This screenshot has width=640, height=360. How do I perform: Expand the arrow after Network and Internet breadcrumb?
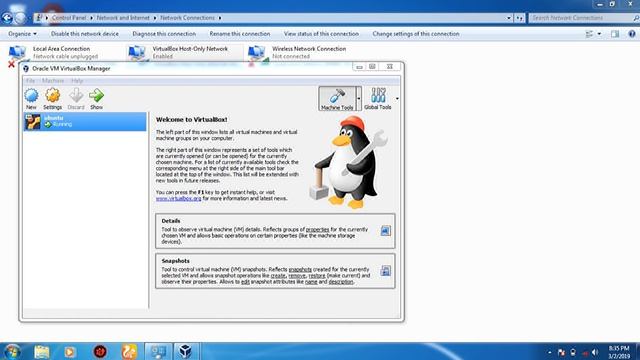[x=155, y=18]
